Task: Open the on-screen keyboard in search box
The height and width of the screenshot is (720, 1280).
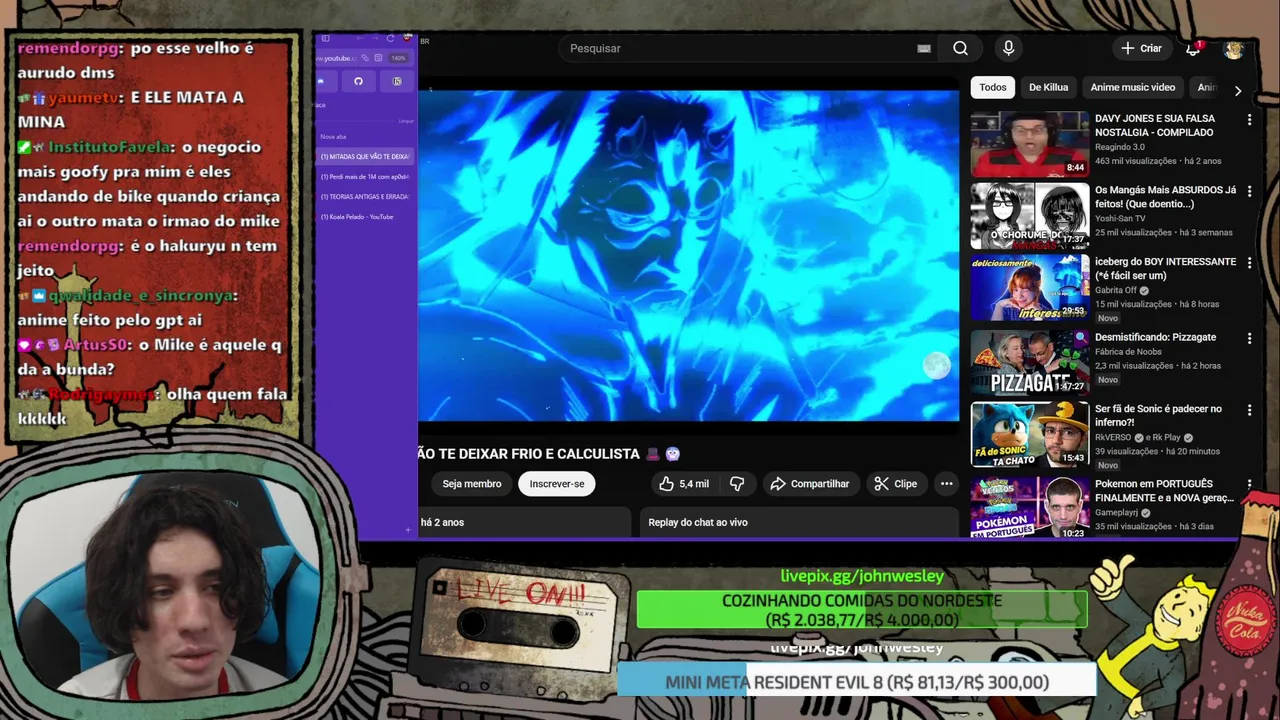Action: point(924,48)
